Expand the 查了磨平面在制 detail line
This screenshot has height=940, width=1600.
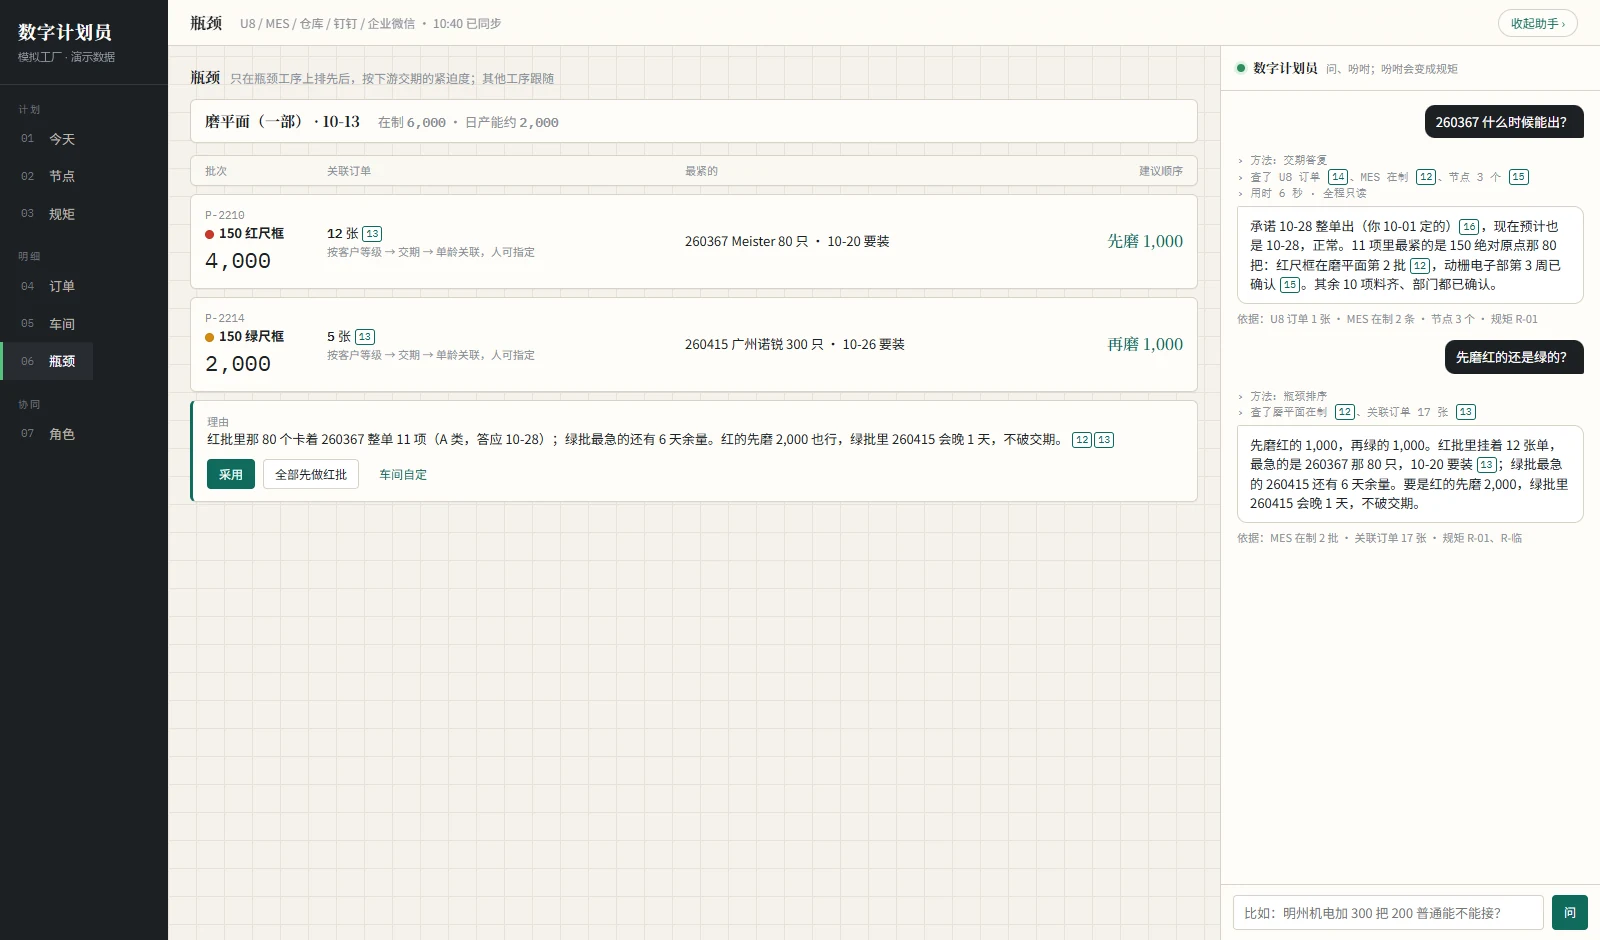1356,412
